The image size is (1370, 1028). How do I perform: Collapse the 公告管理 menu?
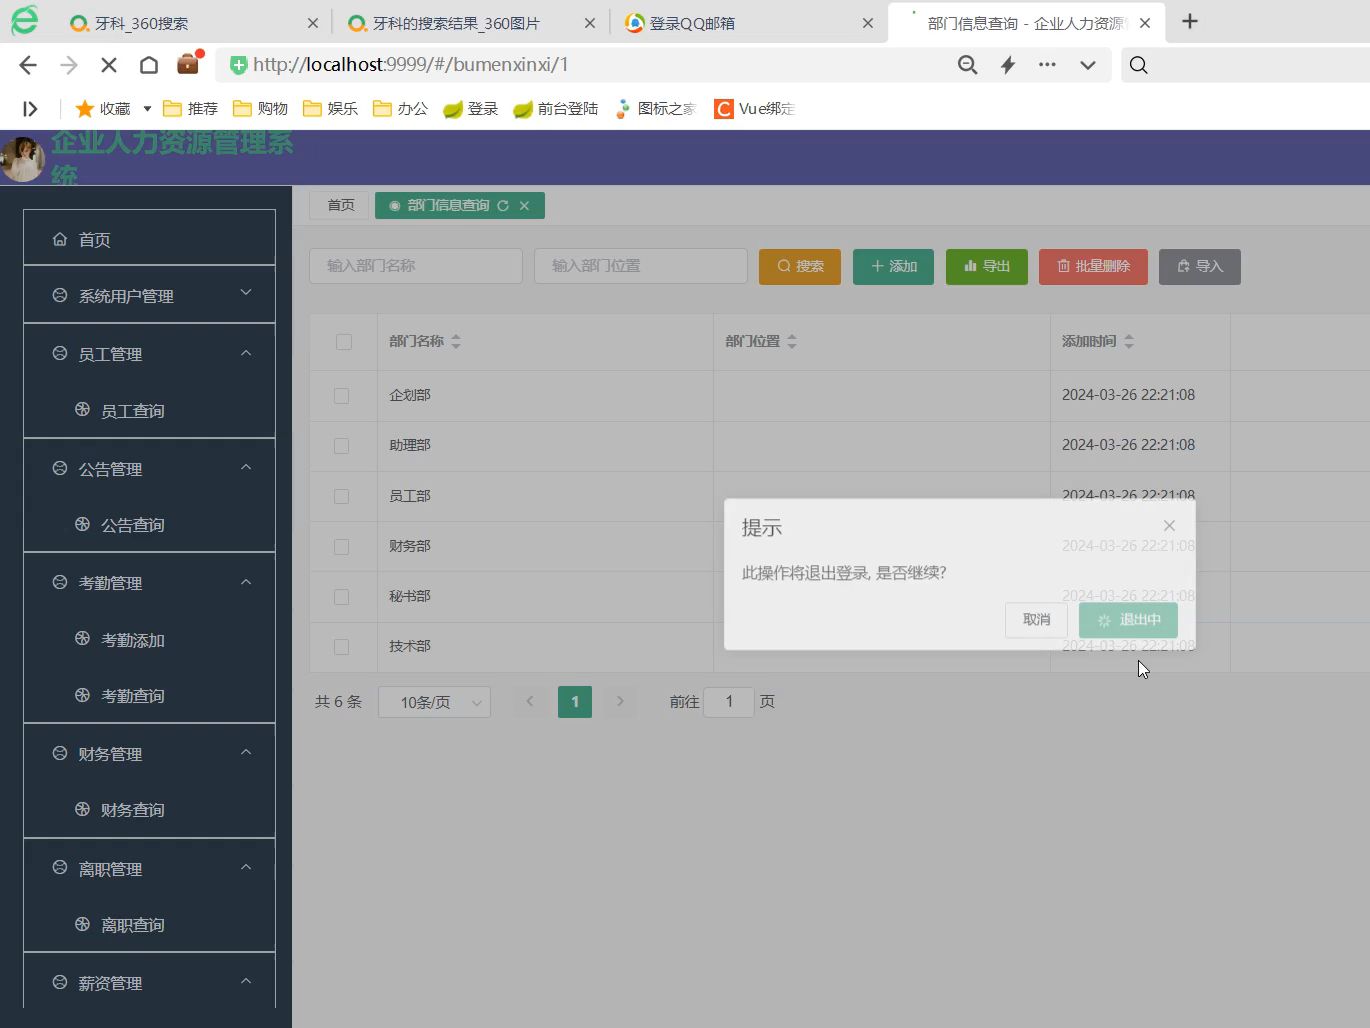pos(149,468)
